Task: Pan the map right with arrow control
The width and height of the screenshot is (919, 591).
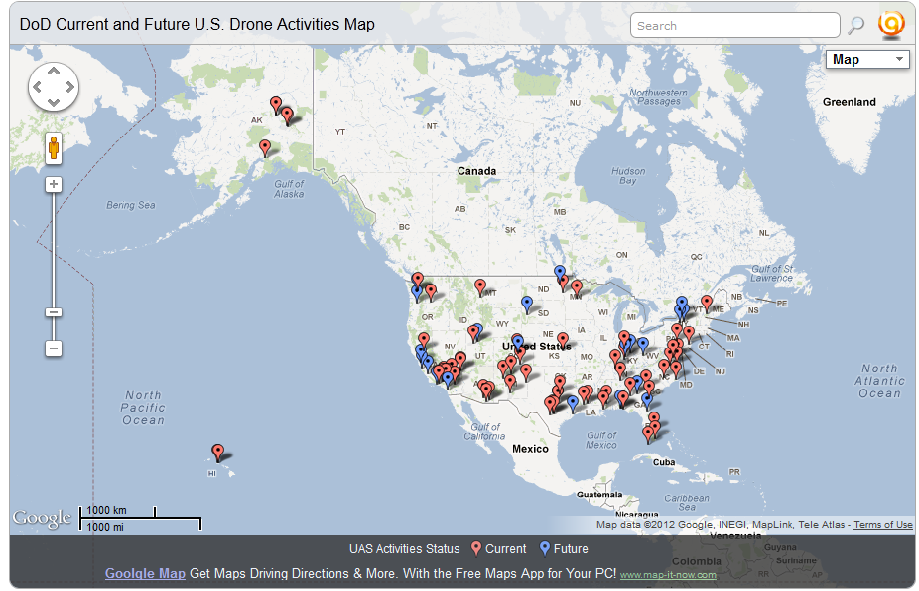Action: [x=70, y=87]
